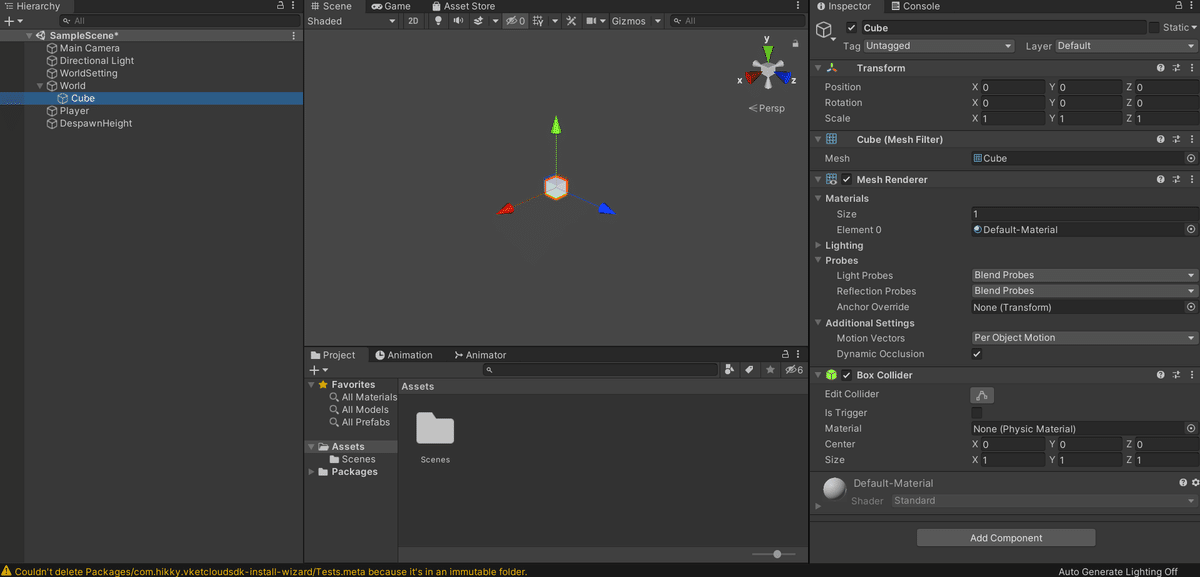Open the Layer Default dropdown
Viewport: 1200px width, 577px height.
[x=1126, y=46]
